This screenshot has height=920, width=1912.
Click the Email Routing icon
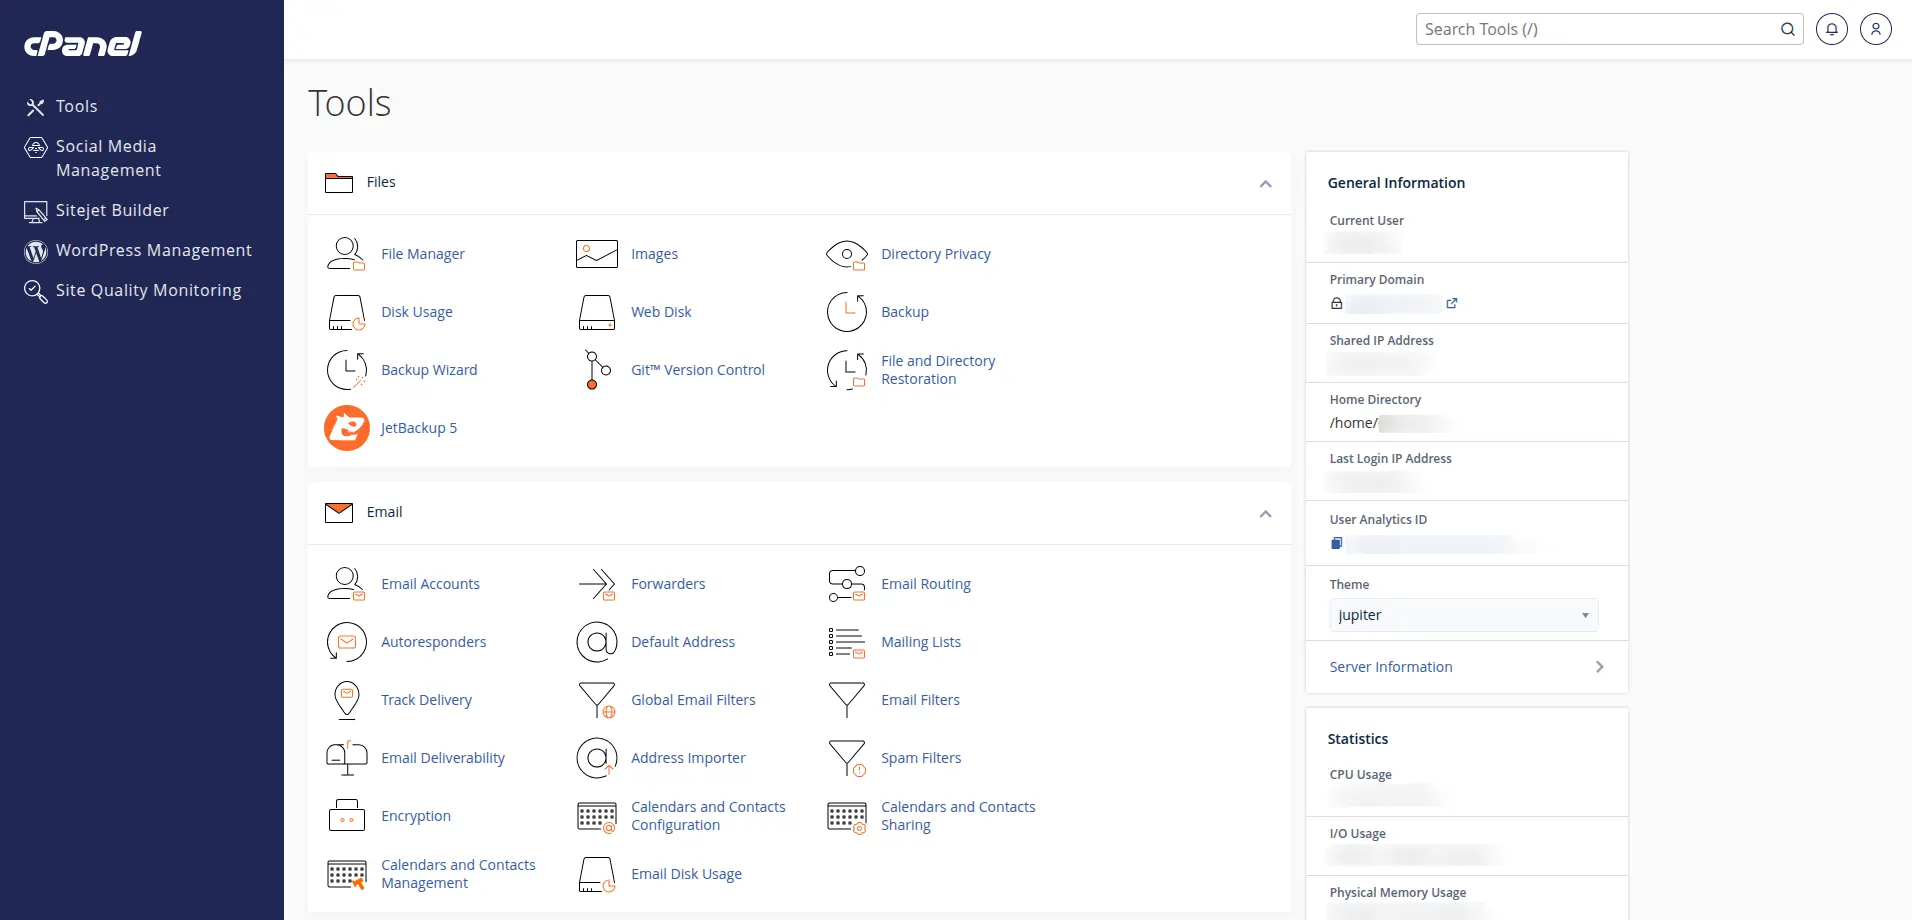847,584
